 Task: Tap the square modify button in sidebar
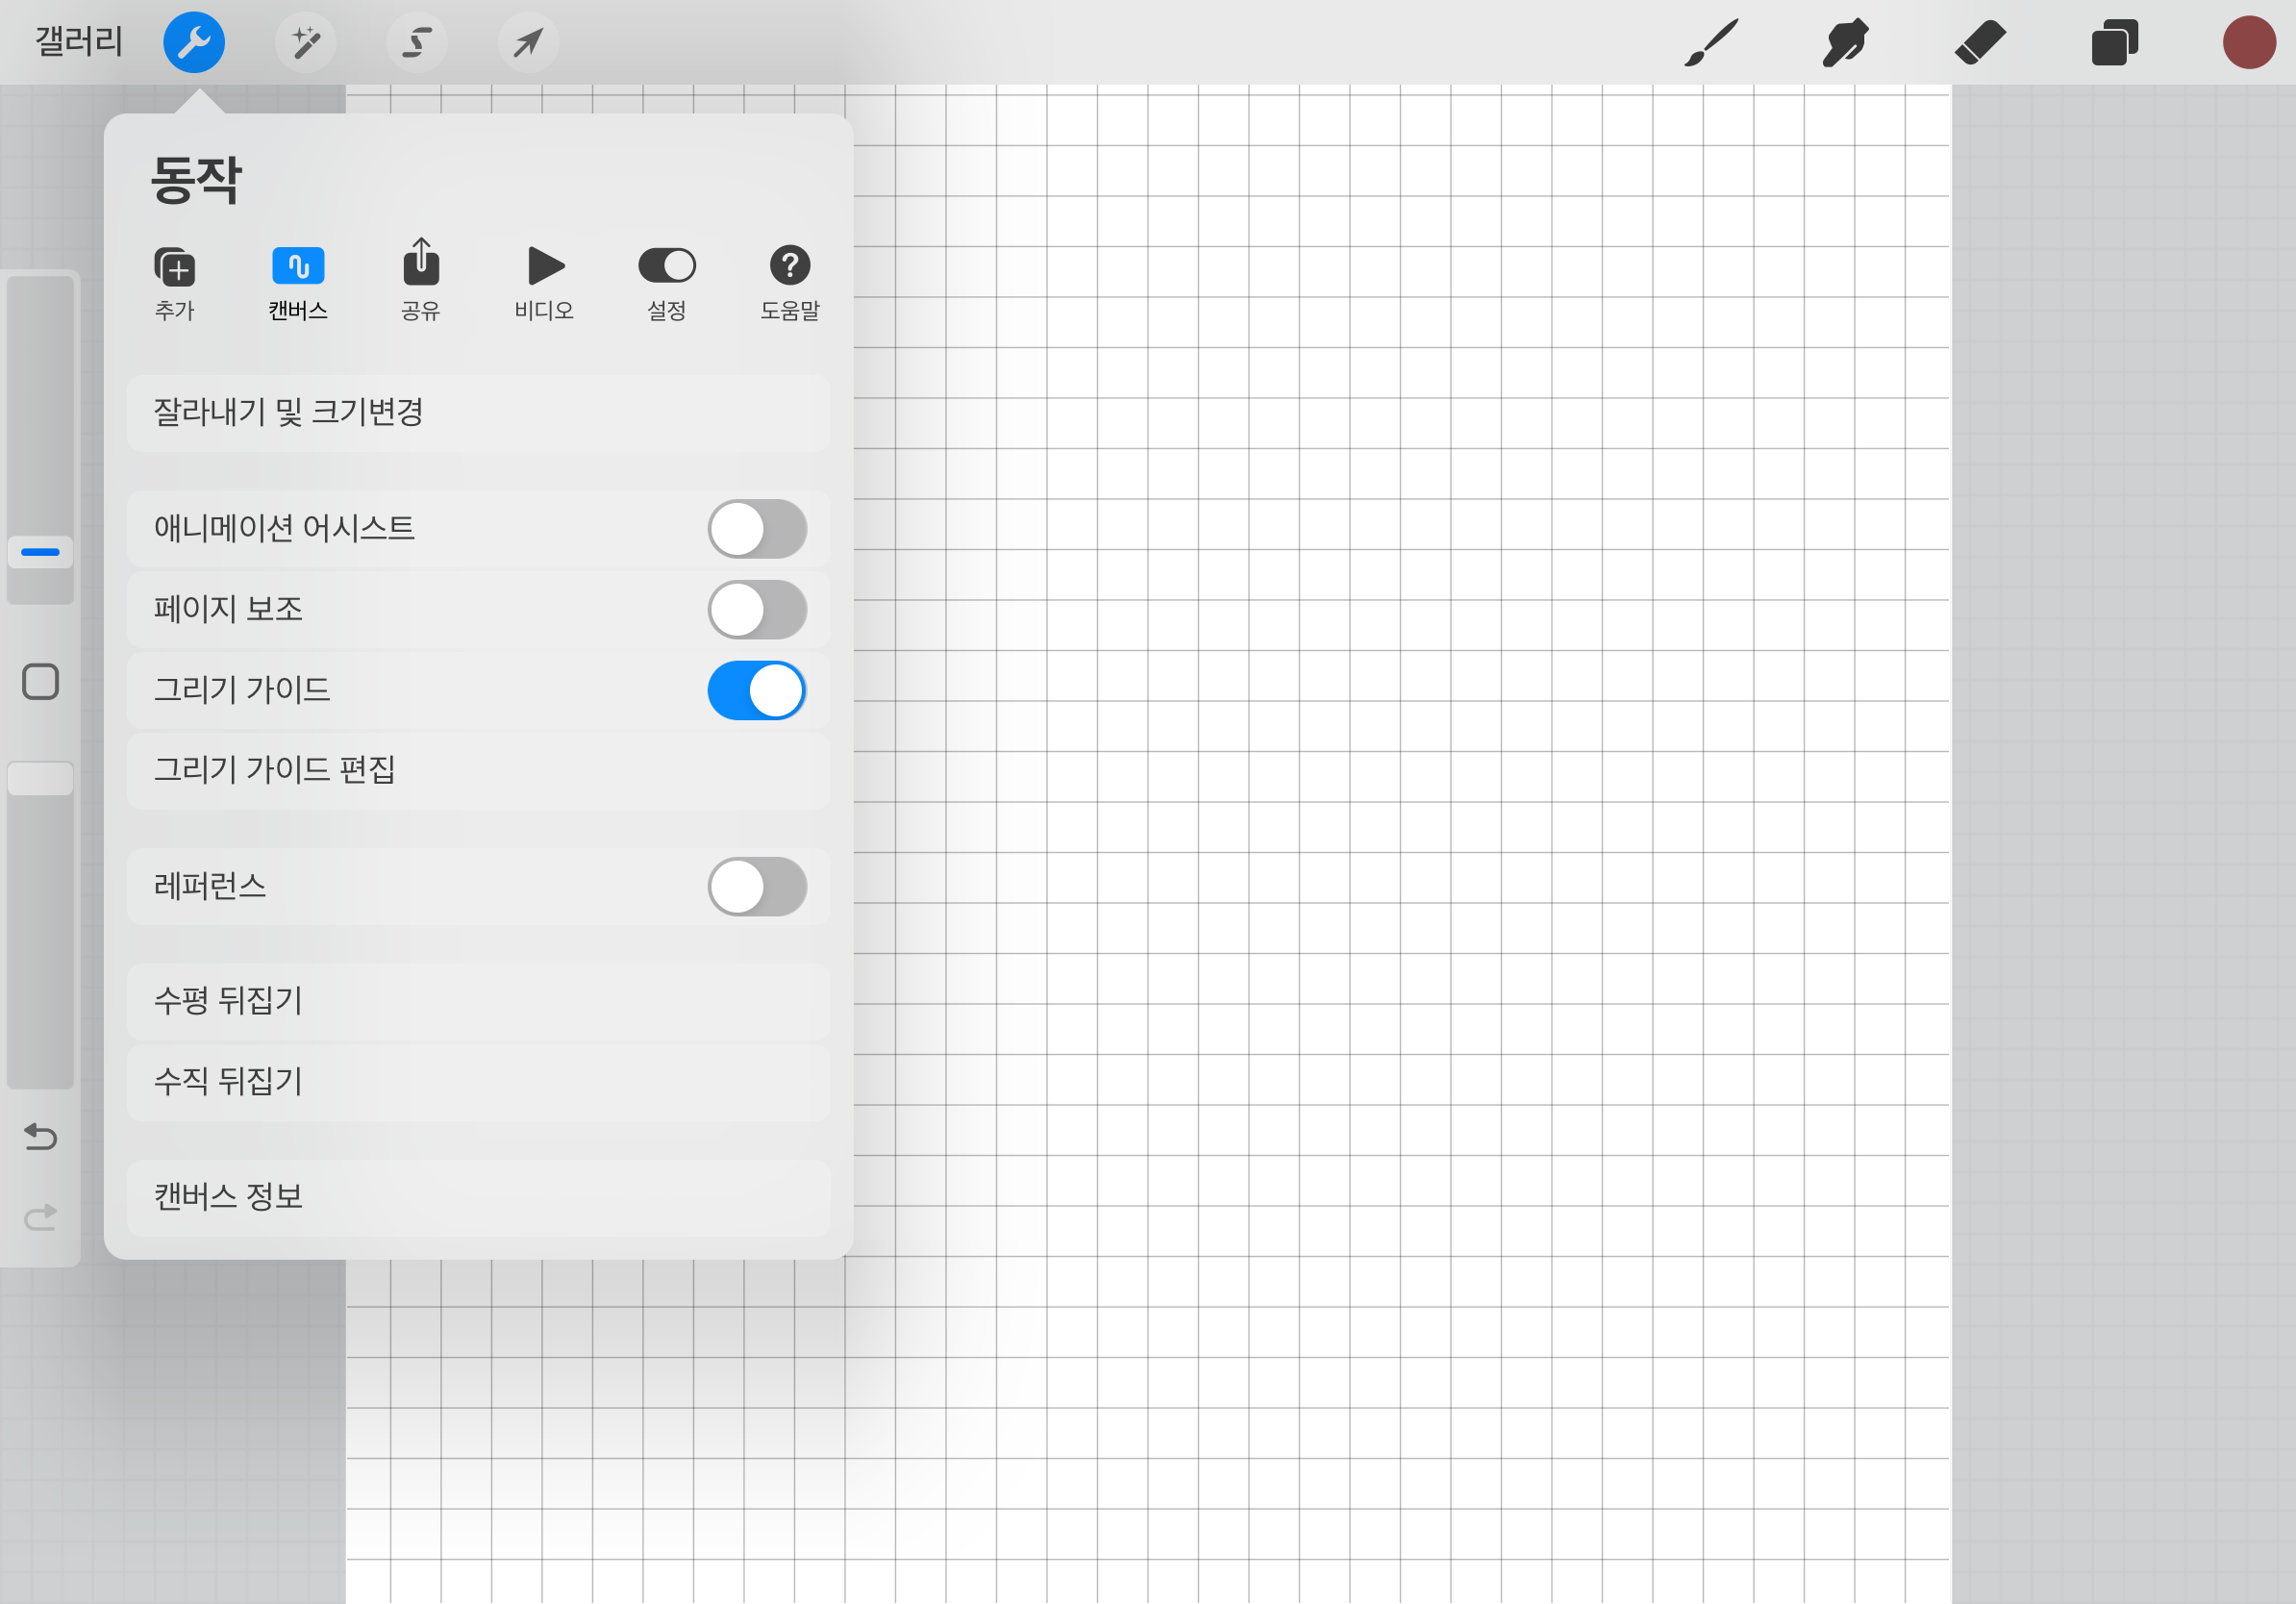tap(40, 682)
